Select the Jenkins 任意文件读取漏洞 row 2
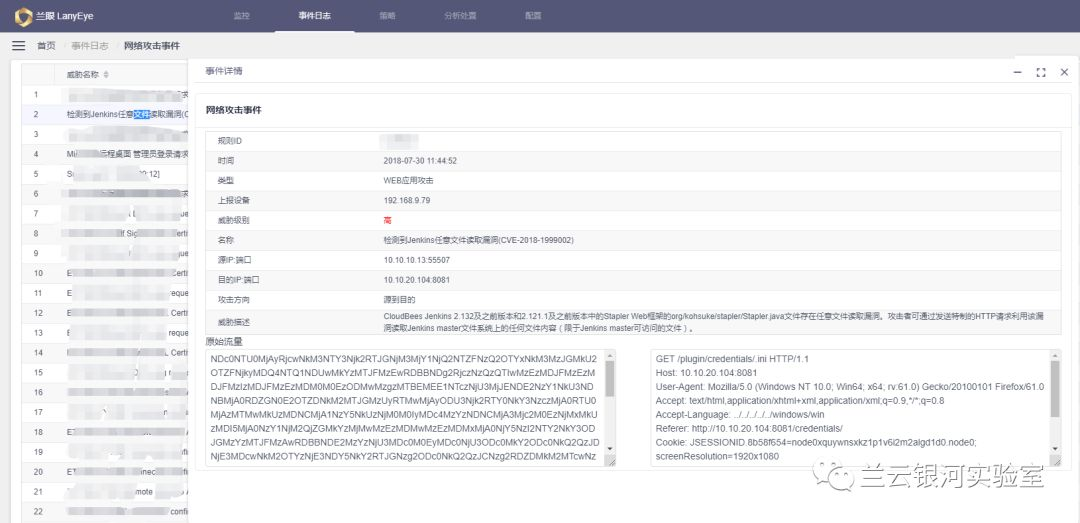Image resolution: width=1080 pixels, height=523 pixels. click(x=105, y=114)
